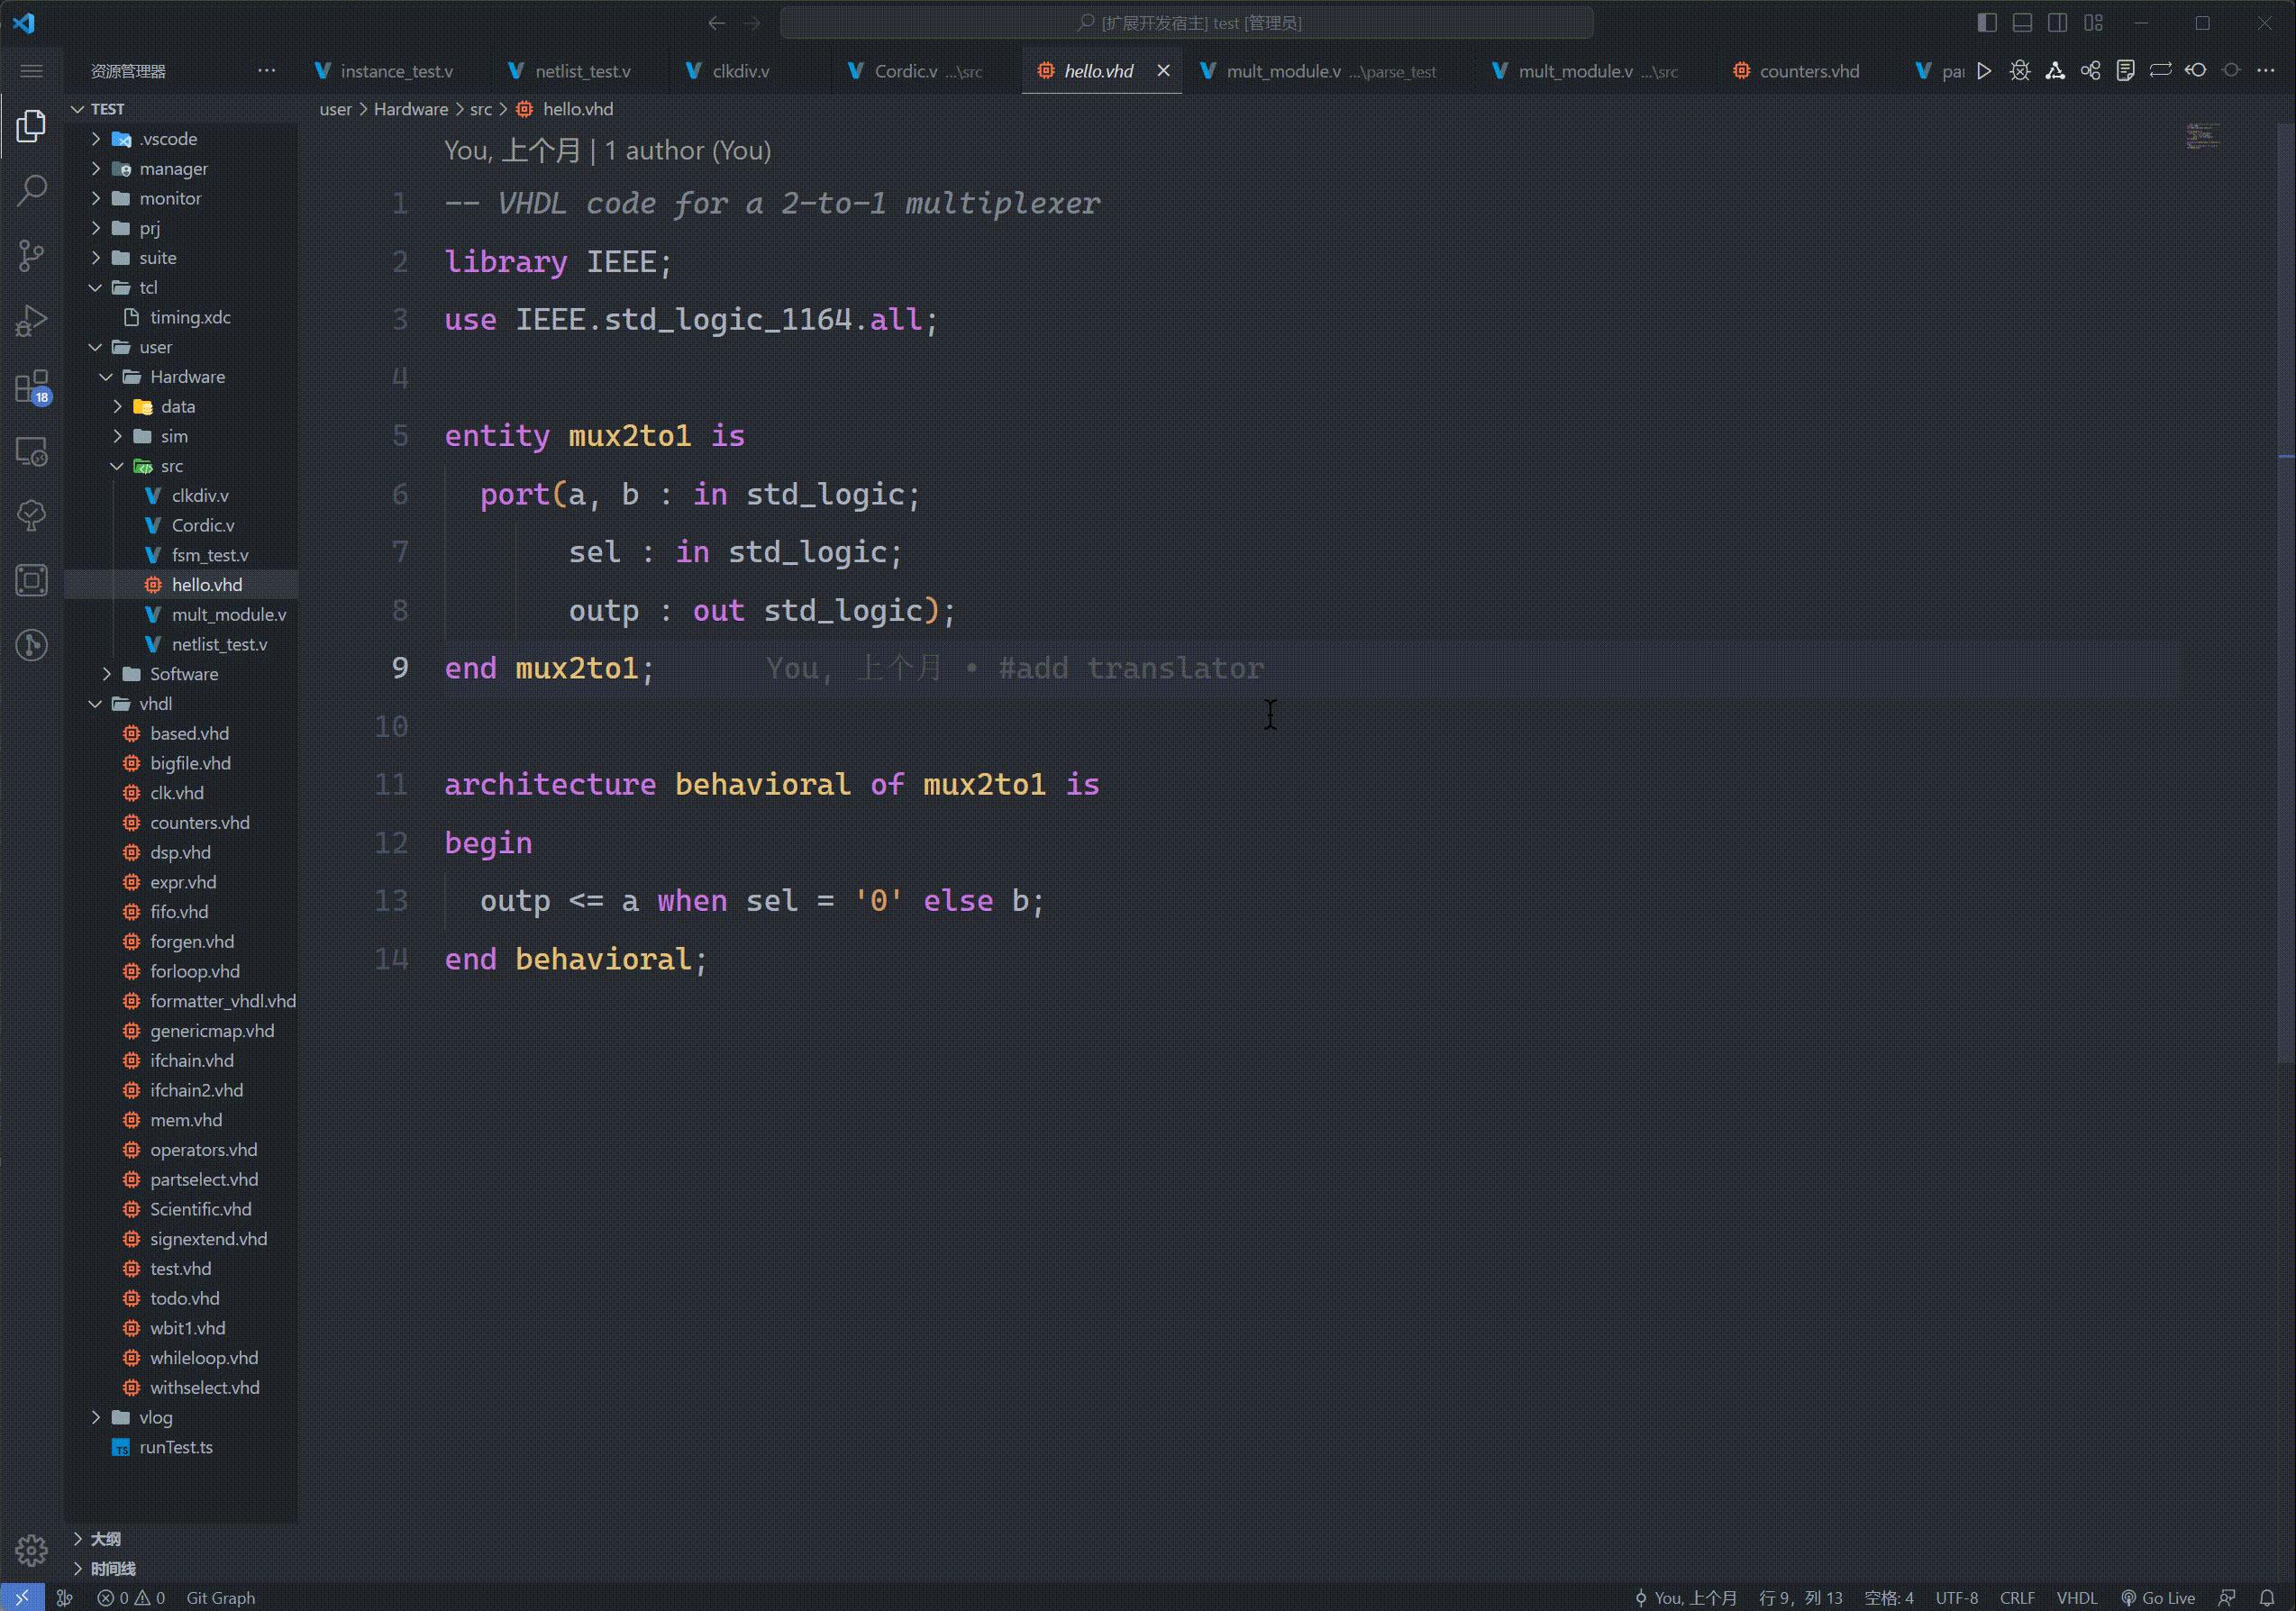
Task: Toggle the primary sidebar visibility
Action: tap(1987, 22)
